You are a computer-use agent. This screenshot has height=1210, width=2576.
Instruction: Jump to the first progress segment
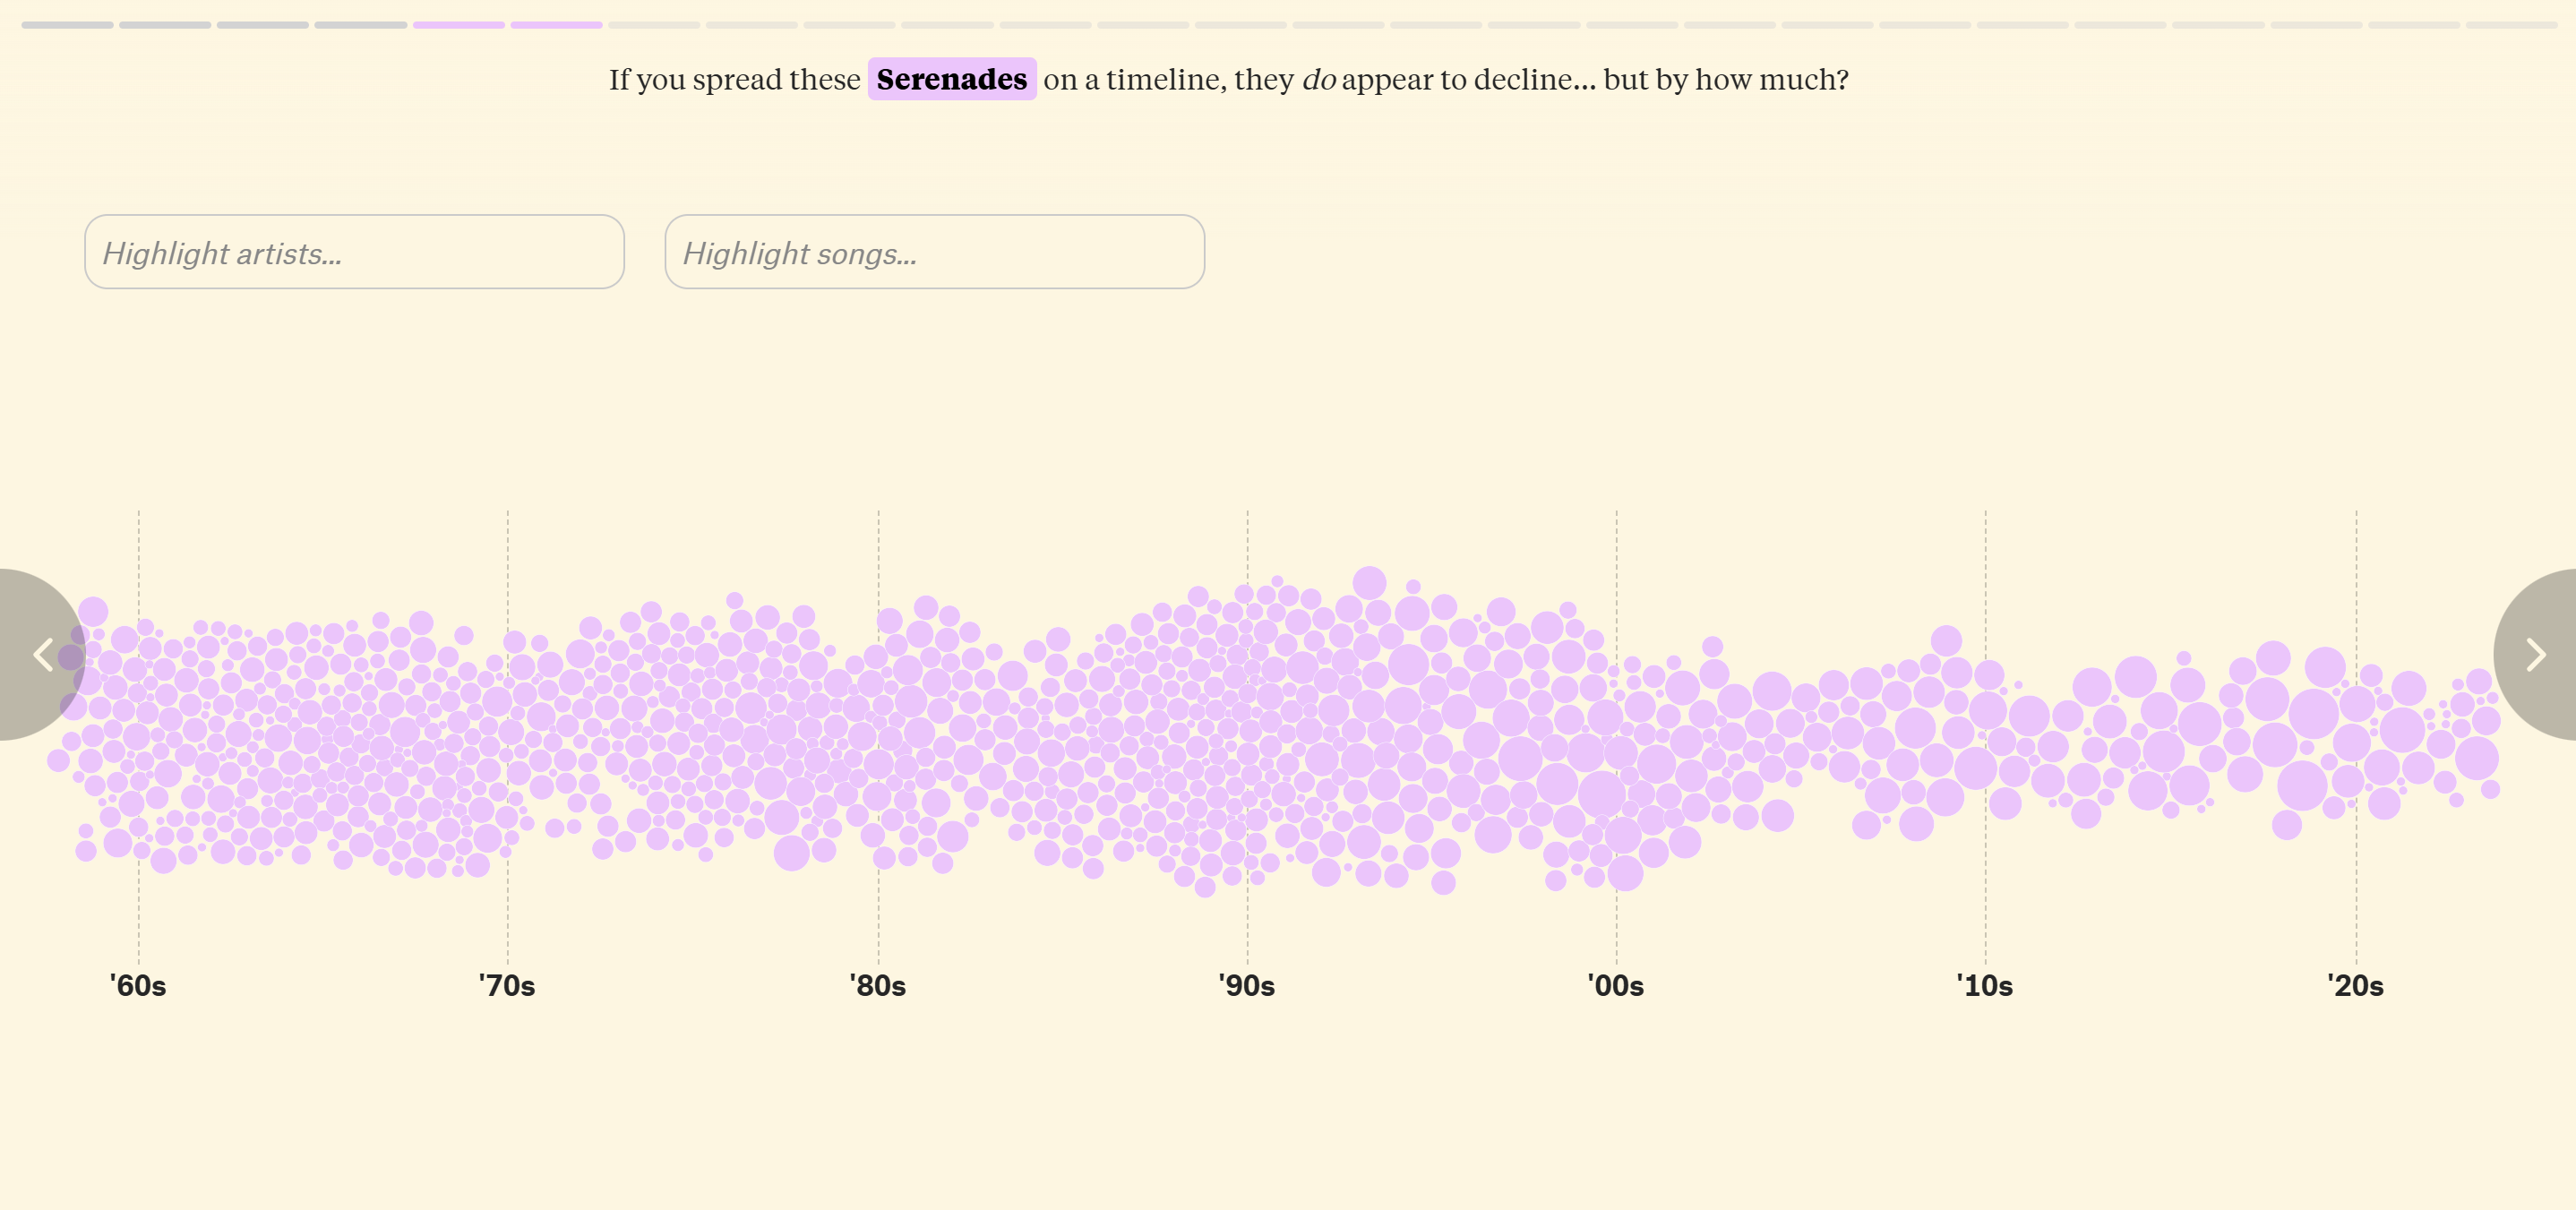pos(67,25)
